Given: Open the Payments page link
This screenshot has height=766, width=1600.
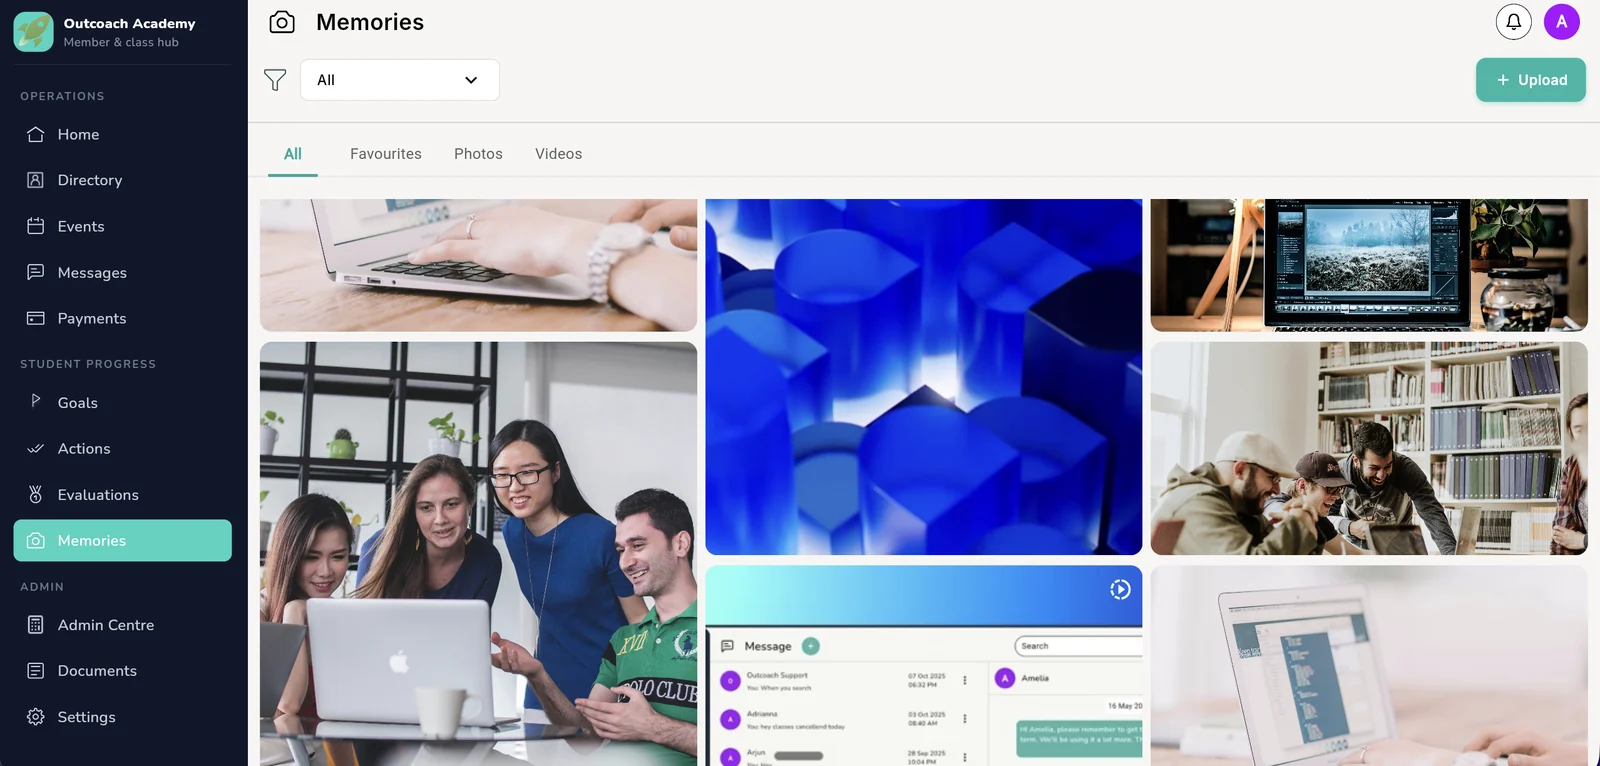Looking at the screenshot, I should pyautogui.click(x=123, y=318).
